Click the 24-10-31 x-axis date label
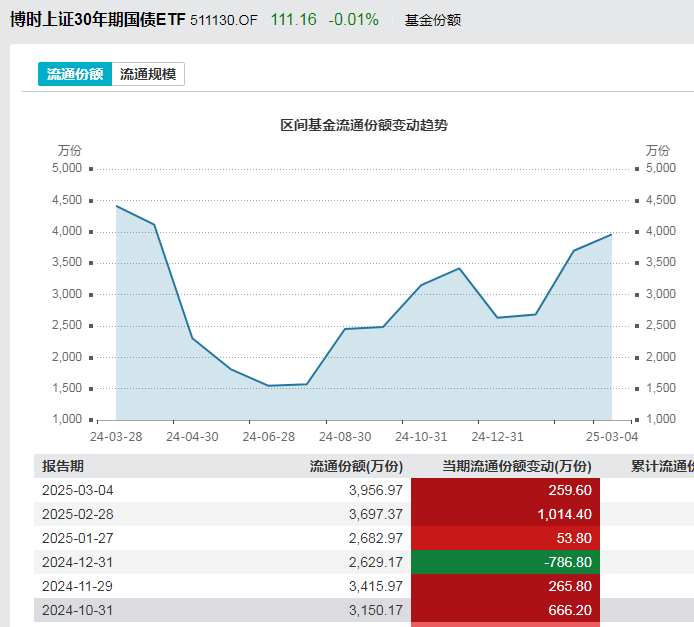The image size is (694, 627). (x=421, y=437)
